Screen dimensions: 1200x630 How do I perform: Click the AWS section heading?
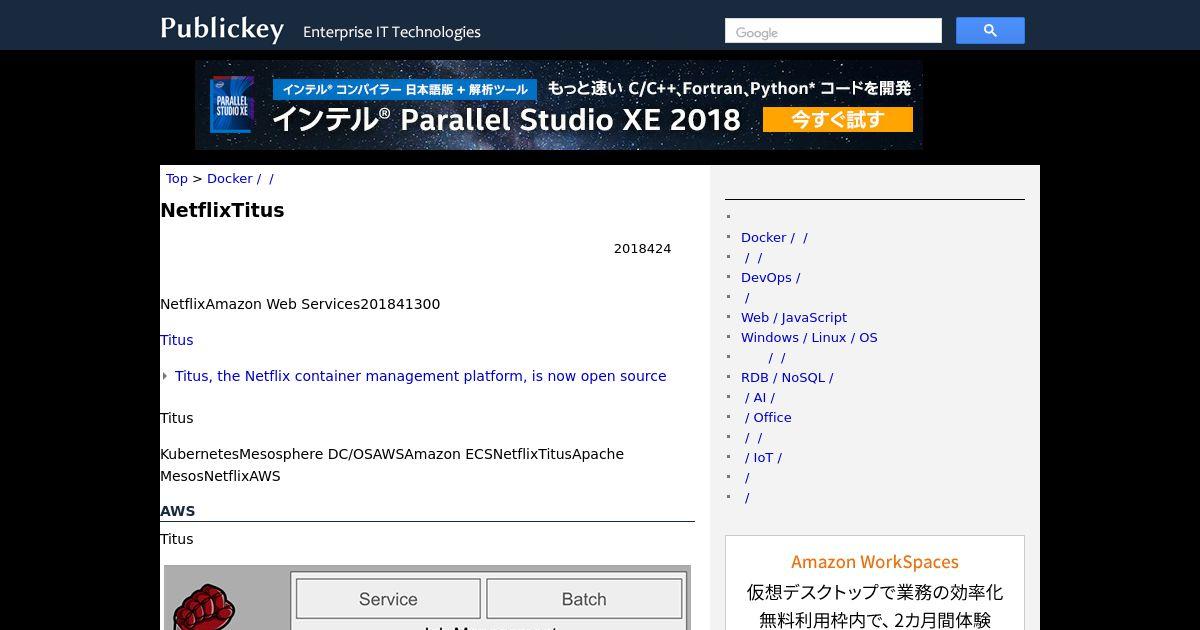(x=177, y=511)
